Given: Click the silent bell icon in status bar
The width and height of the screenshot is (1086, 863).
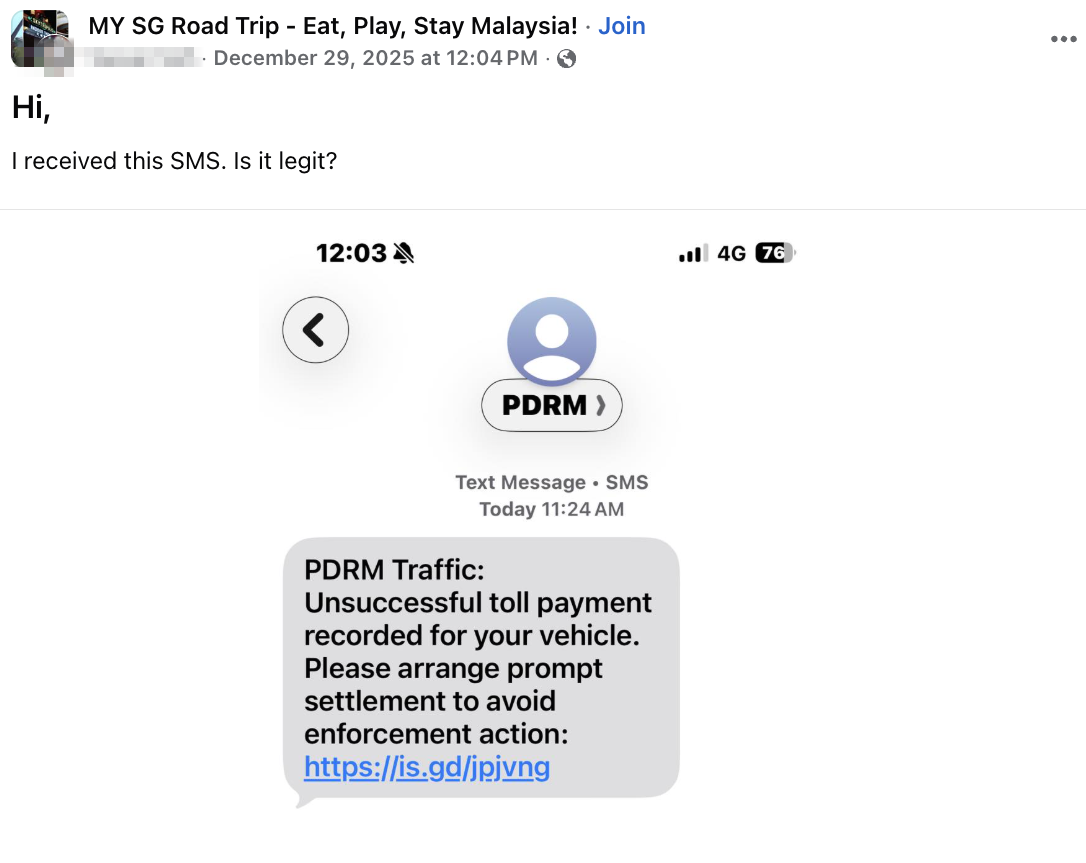Looking at the screenshot, I should point(404,253).
